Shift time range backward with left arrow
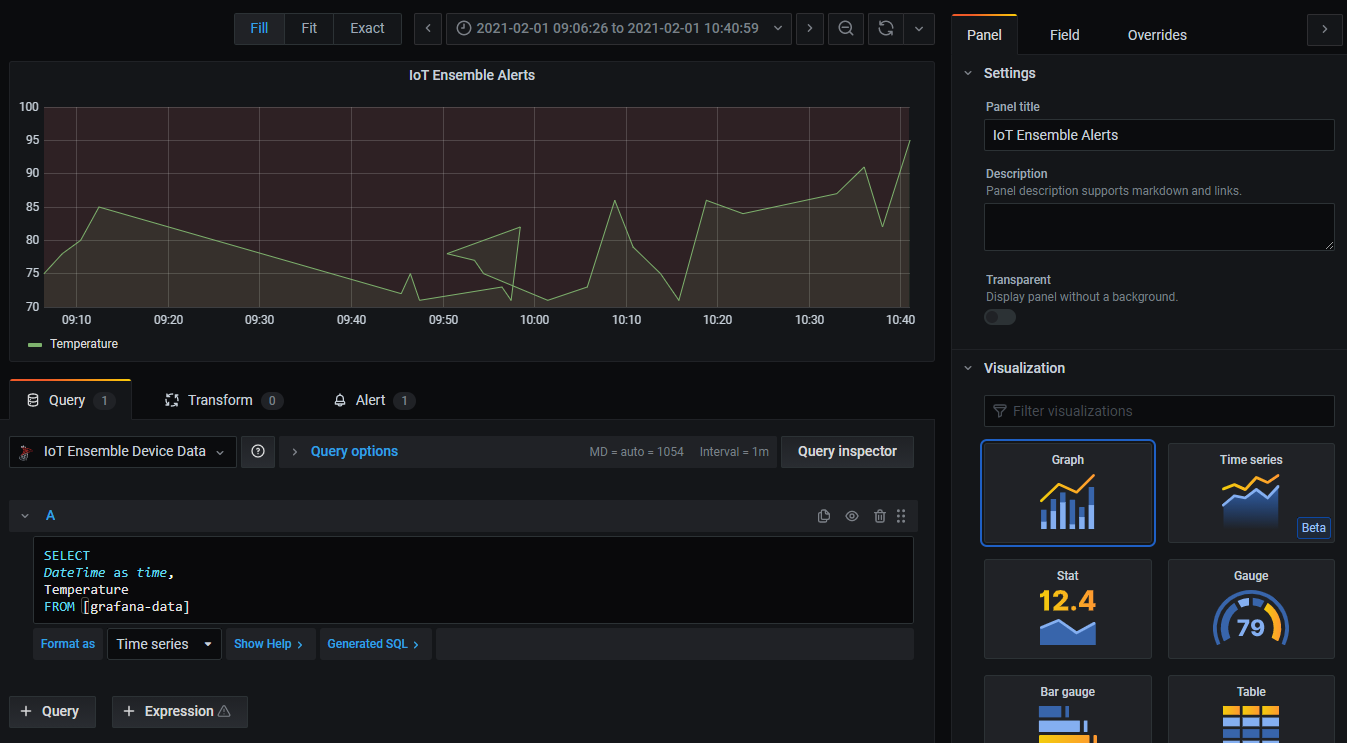The width and height of the screenshot is (1347, 743). (x=428, y=28)
